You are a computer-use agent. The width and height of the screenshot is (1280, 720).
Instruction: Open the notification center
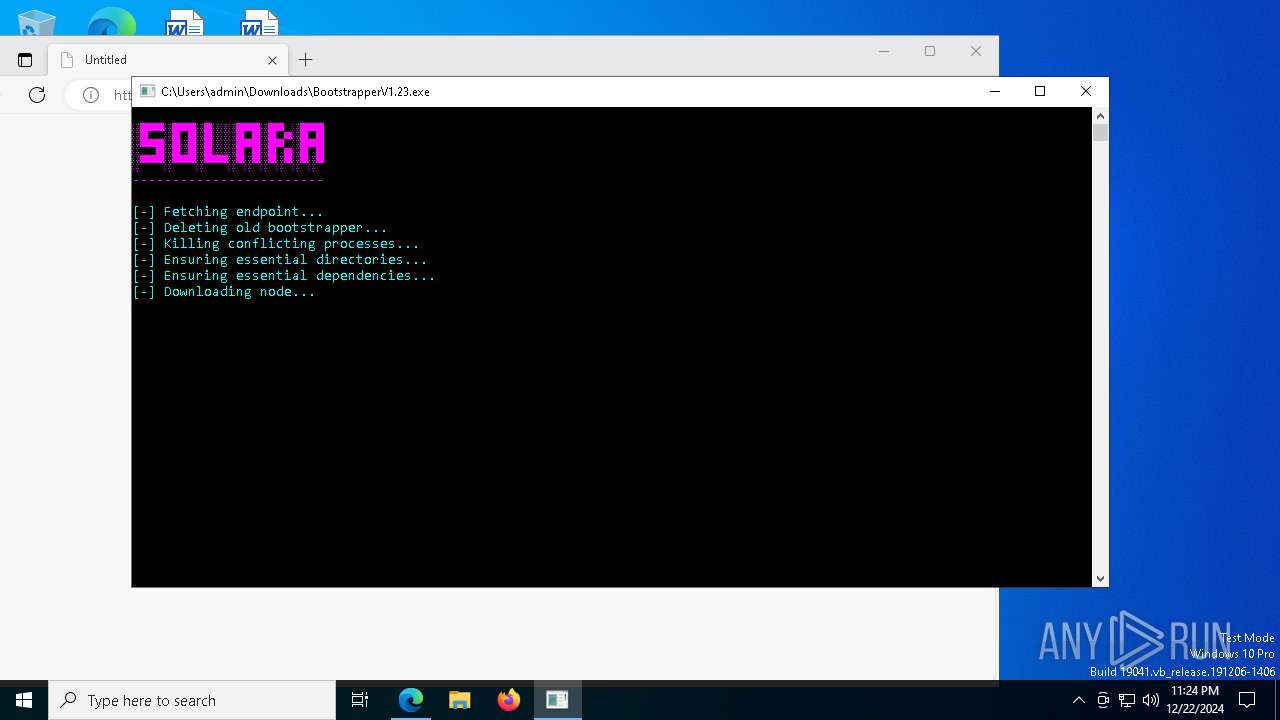[1247, 700]
